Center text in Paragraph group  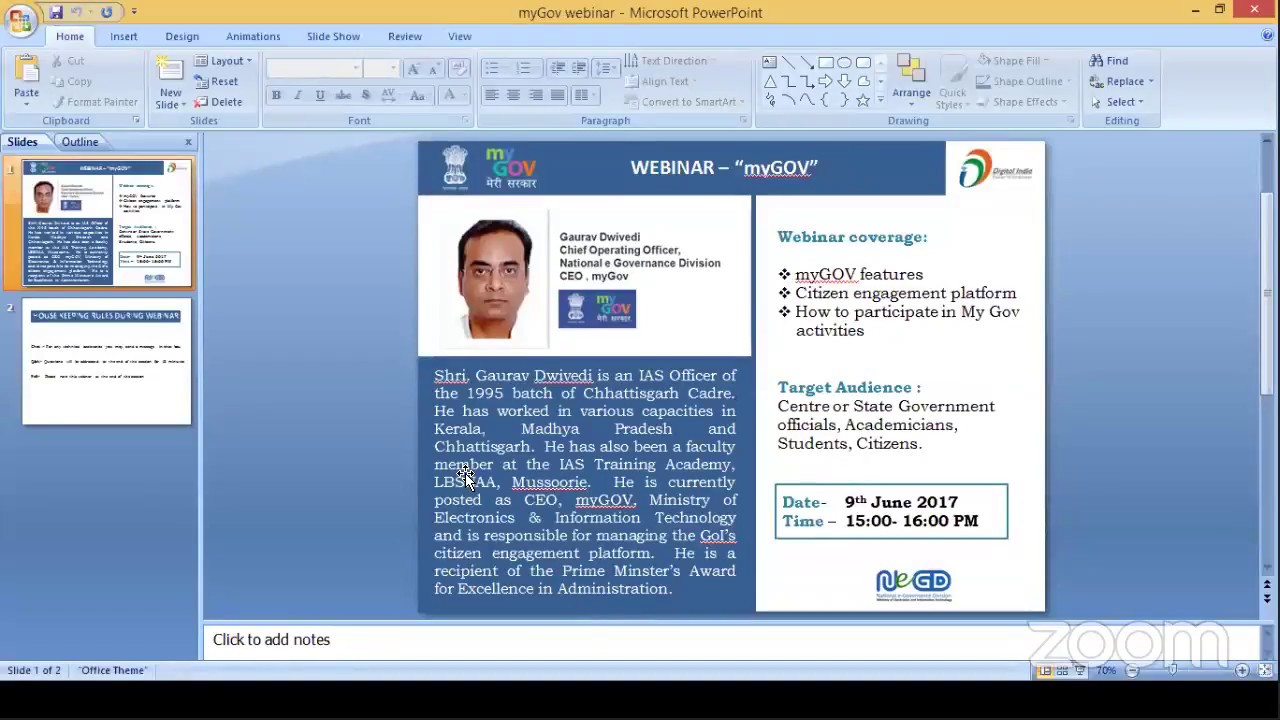point(513,95)
